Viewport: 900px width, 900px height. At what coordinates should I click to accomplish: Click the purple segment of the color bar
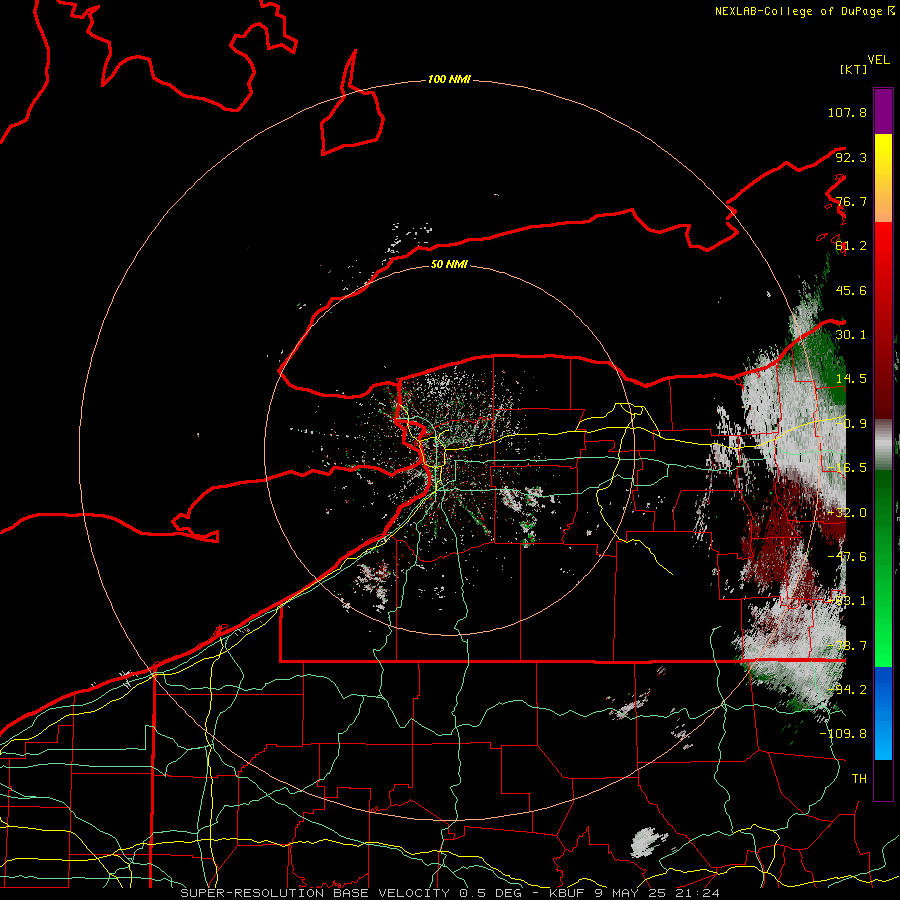point(883,111)
